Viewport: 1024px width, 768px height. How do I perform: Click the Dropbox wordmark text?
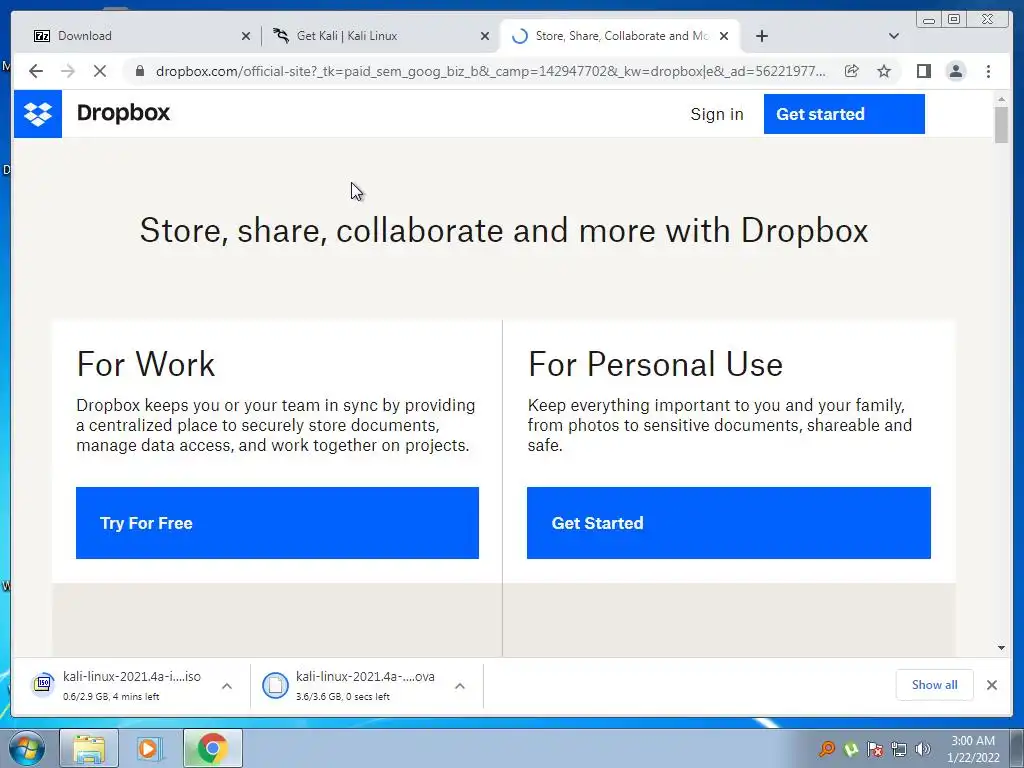[x=123, y=113]
